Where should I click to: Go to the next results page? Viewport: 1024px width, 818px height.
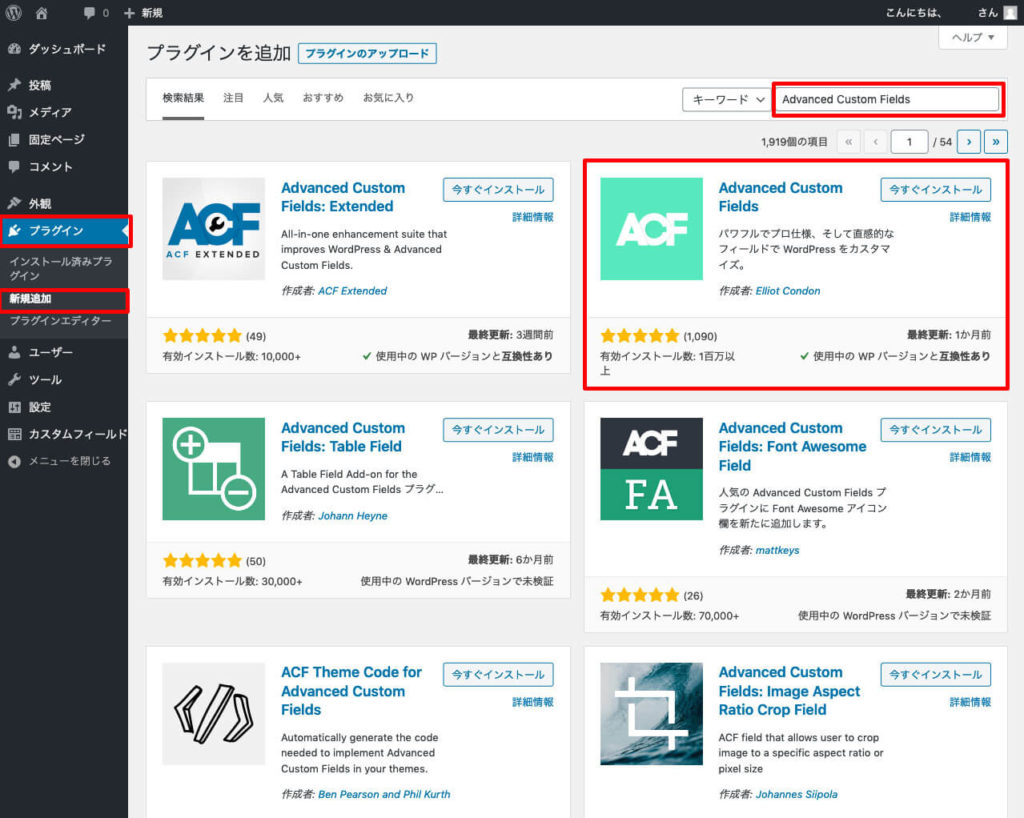pyautogui.click(x=968, y=142)
